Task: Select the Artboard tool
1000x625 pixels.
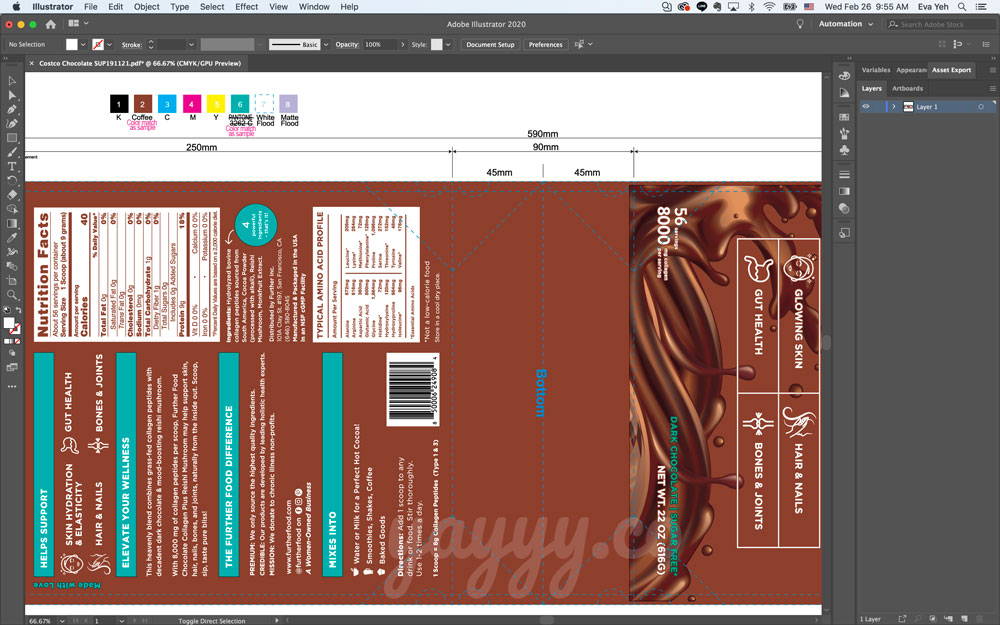Action: click(x=11, y=280)
